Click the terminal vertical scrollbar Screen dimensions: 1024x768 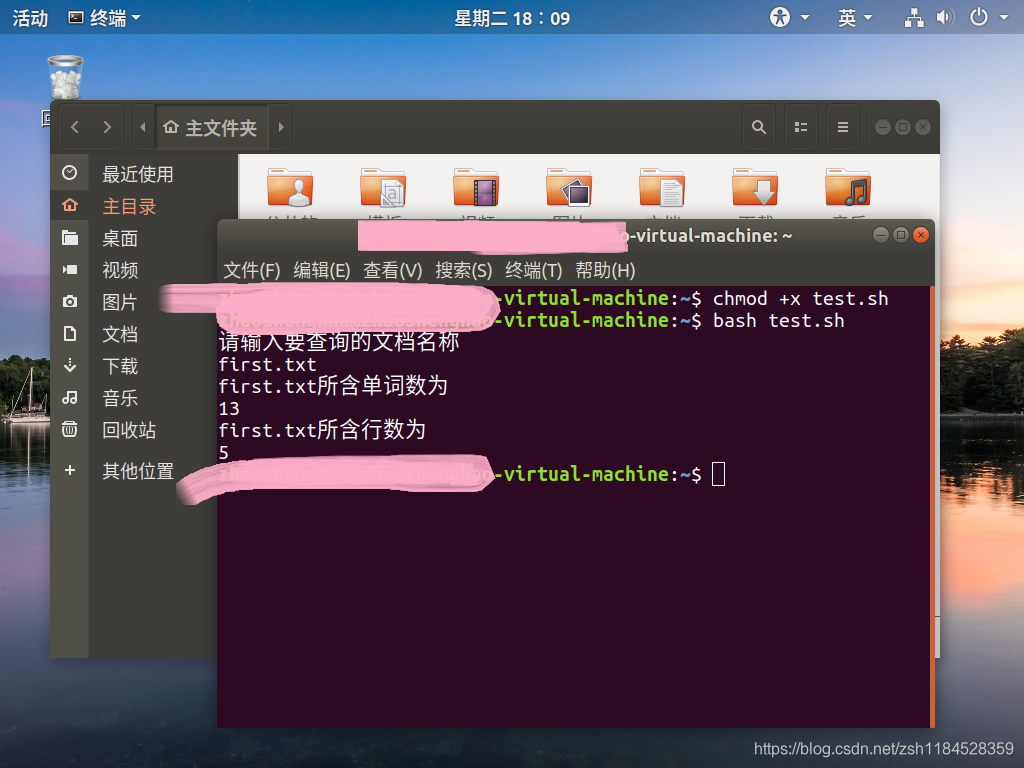pos(931,506)
